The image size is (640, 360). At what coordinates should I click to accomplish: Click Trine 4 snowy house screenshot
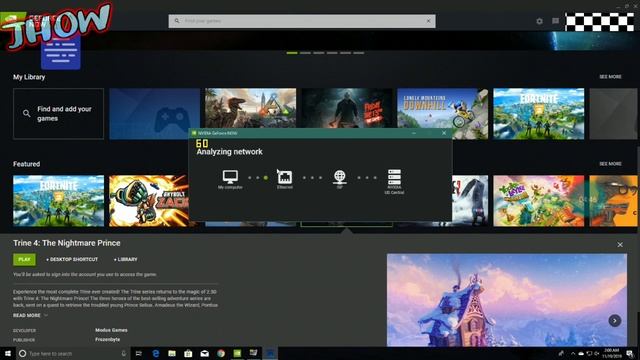(x=507, y=300)
